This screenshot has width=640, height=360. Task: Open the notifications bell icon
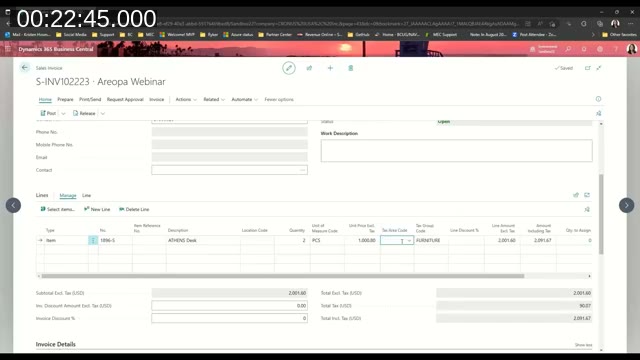(584, 49)
